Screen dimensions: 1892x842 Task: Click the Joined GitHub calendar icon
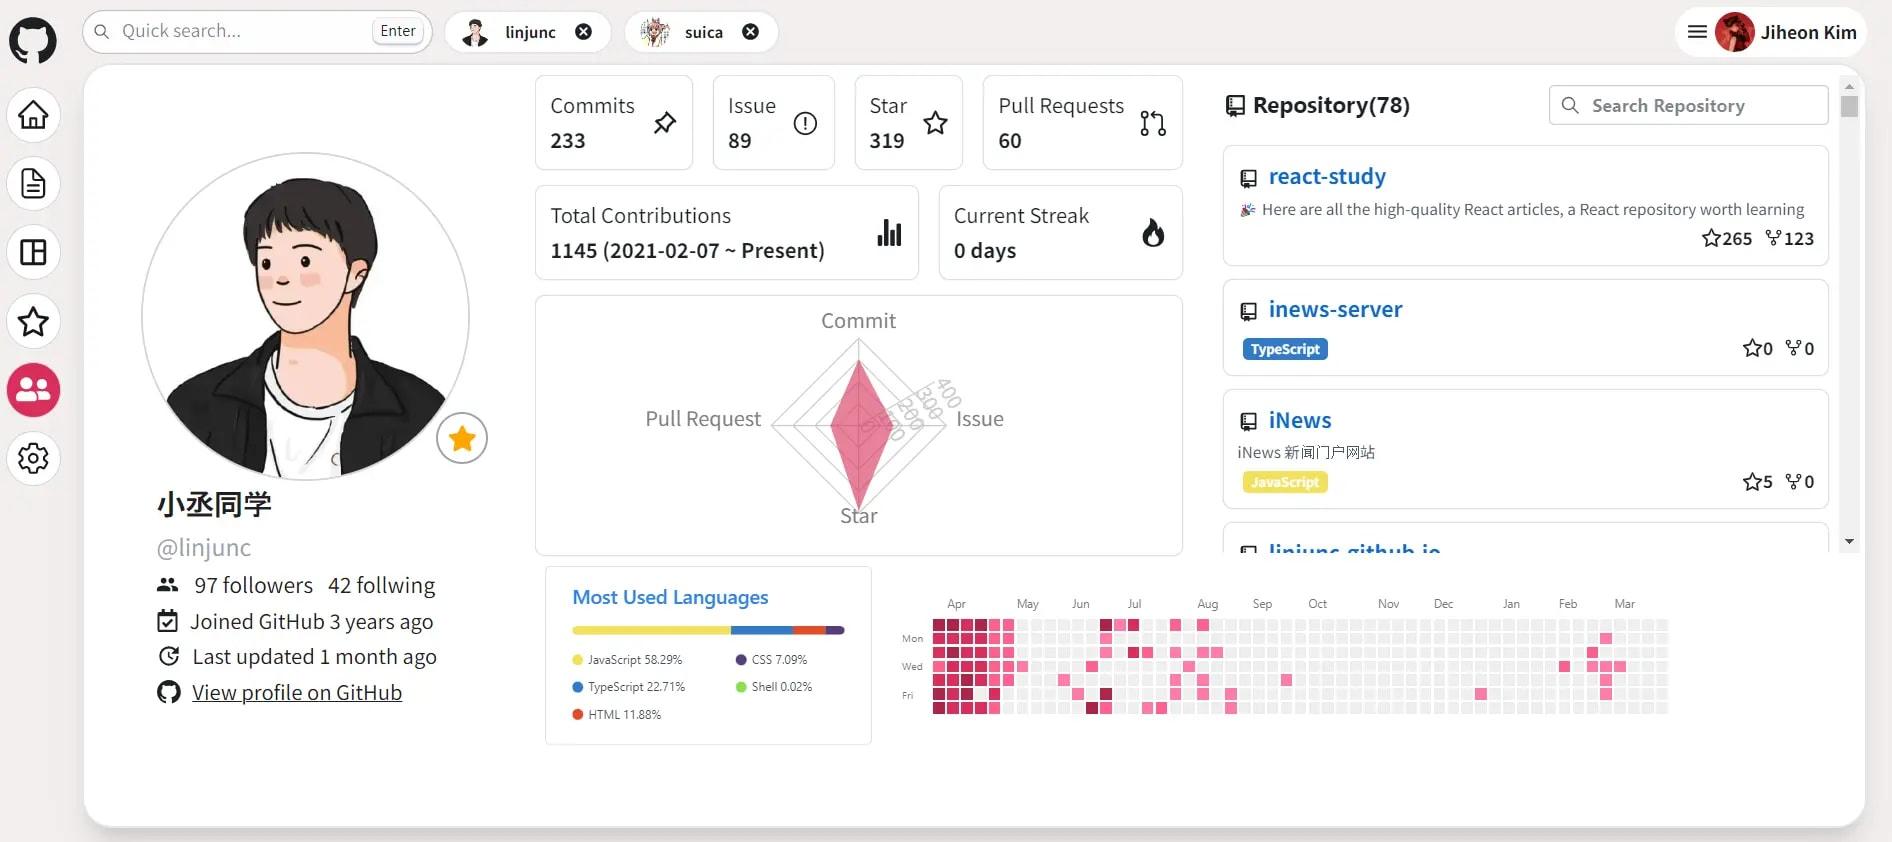click(x=168, y=621)
